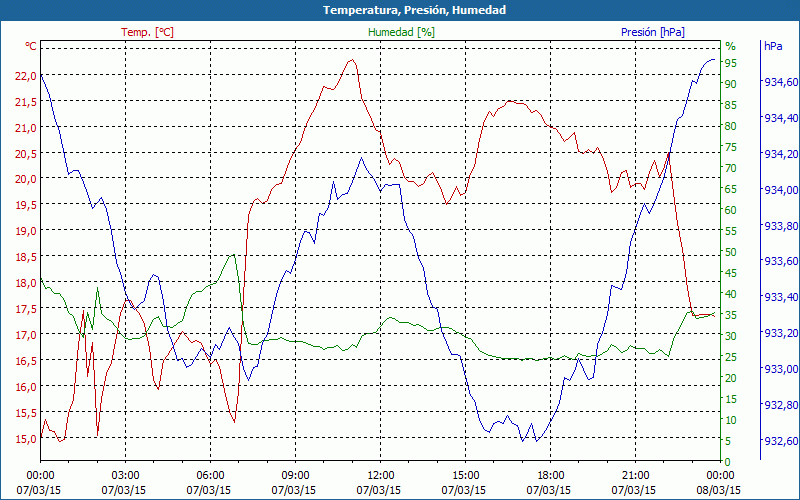Click the '°C' unit label on temperature axis
Image resolution: width=800 pixels, height=500 pixels.
(31, 46)
